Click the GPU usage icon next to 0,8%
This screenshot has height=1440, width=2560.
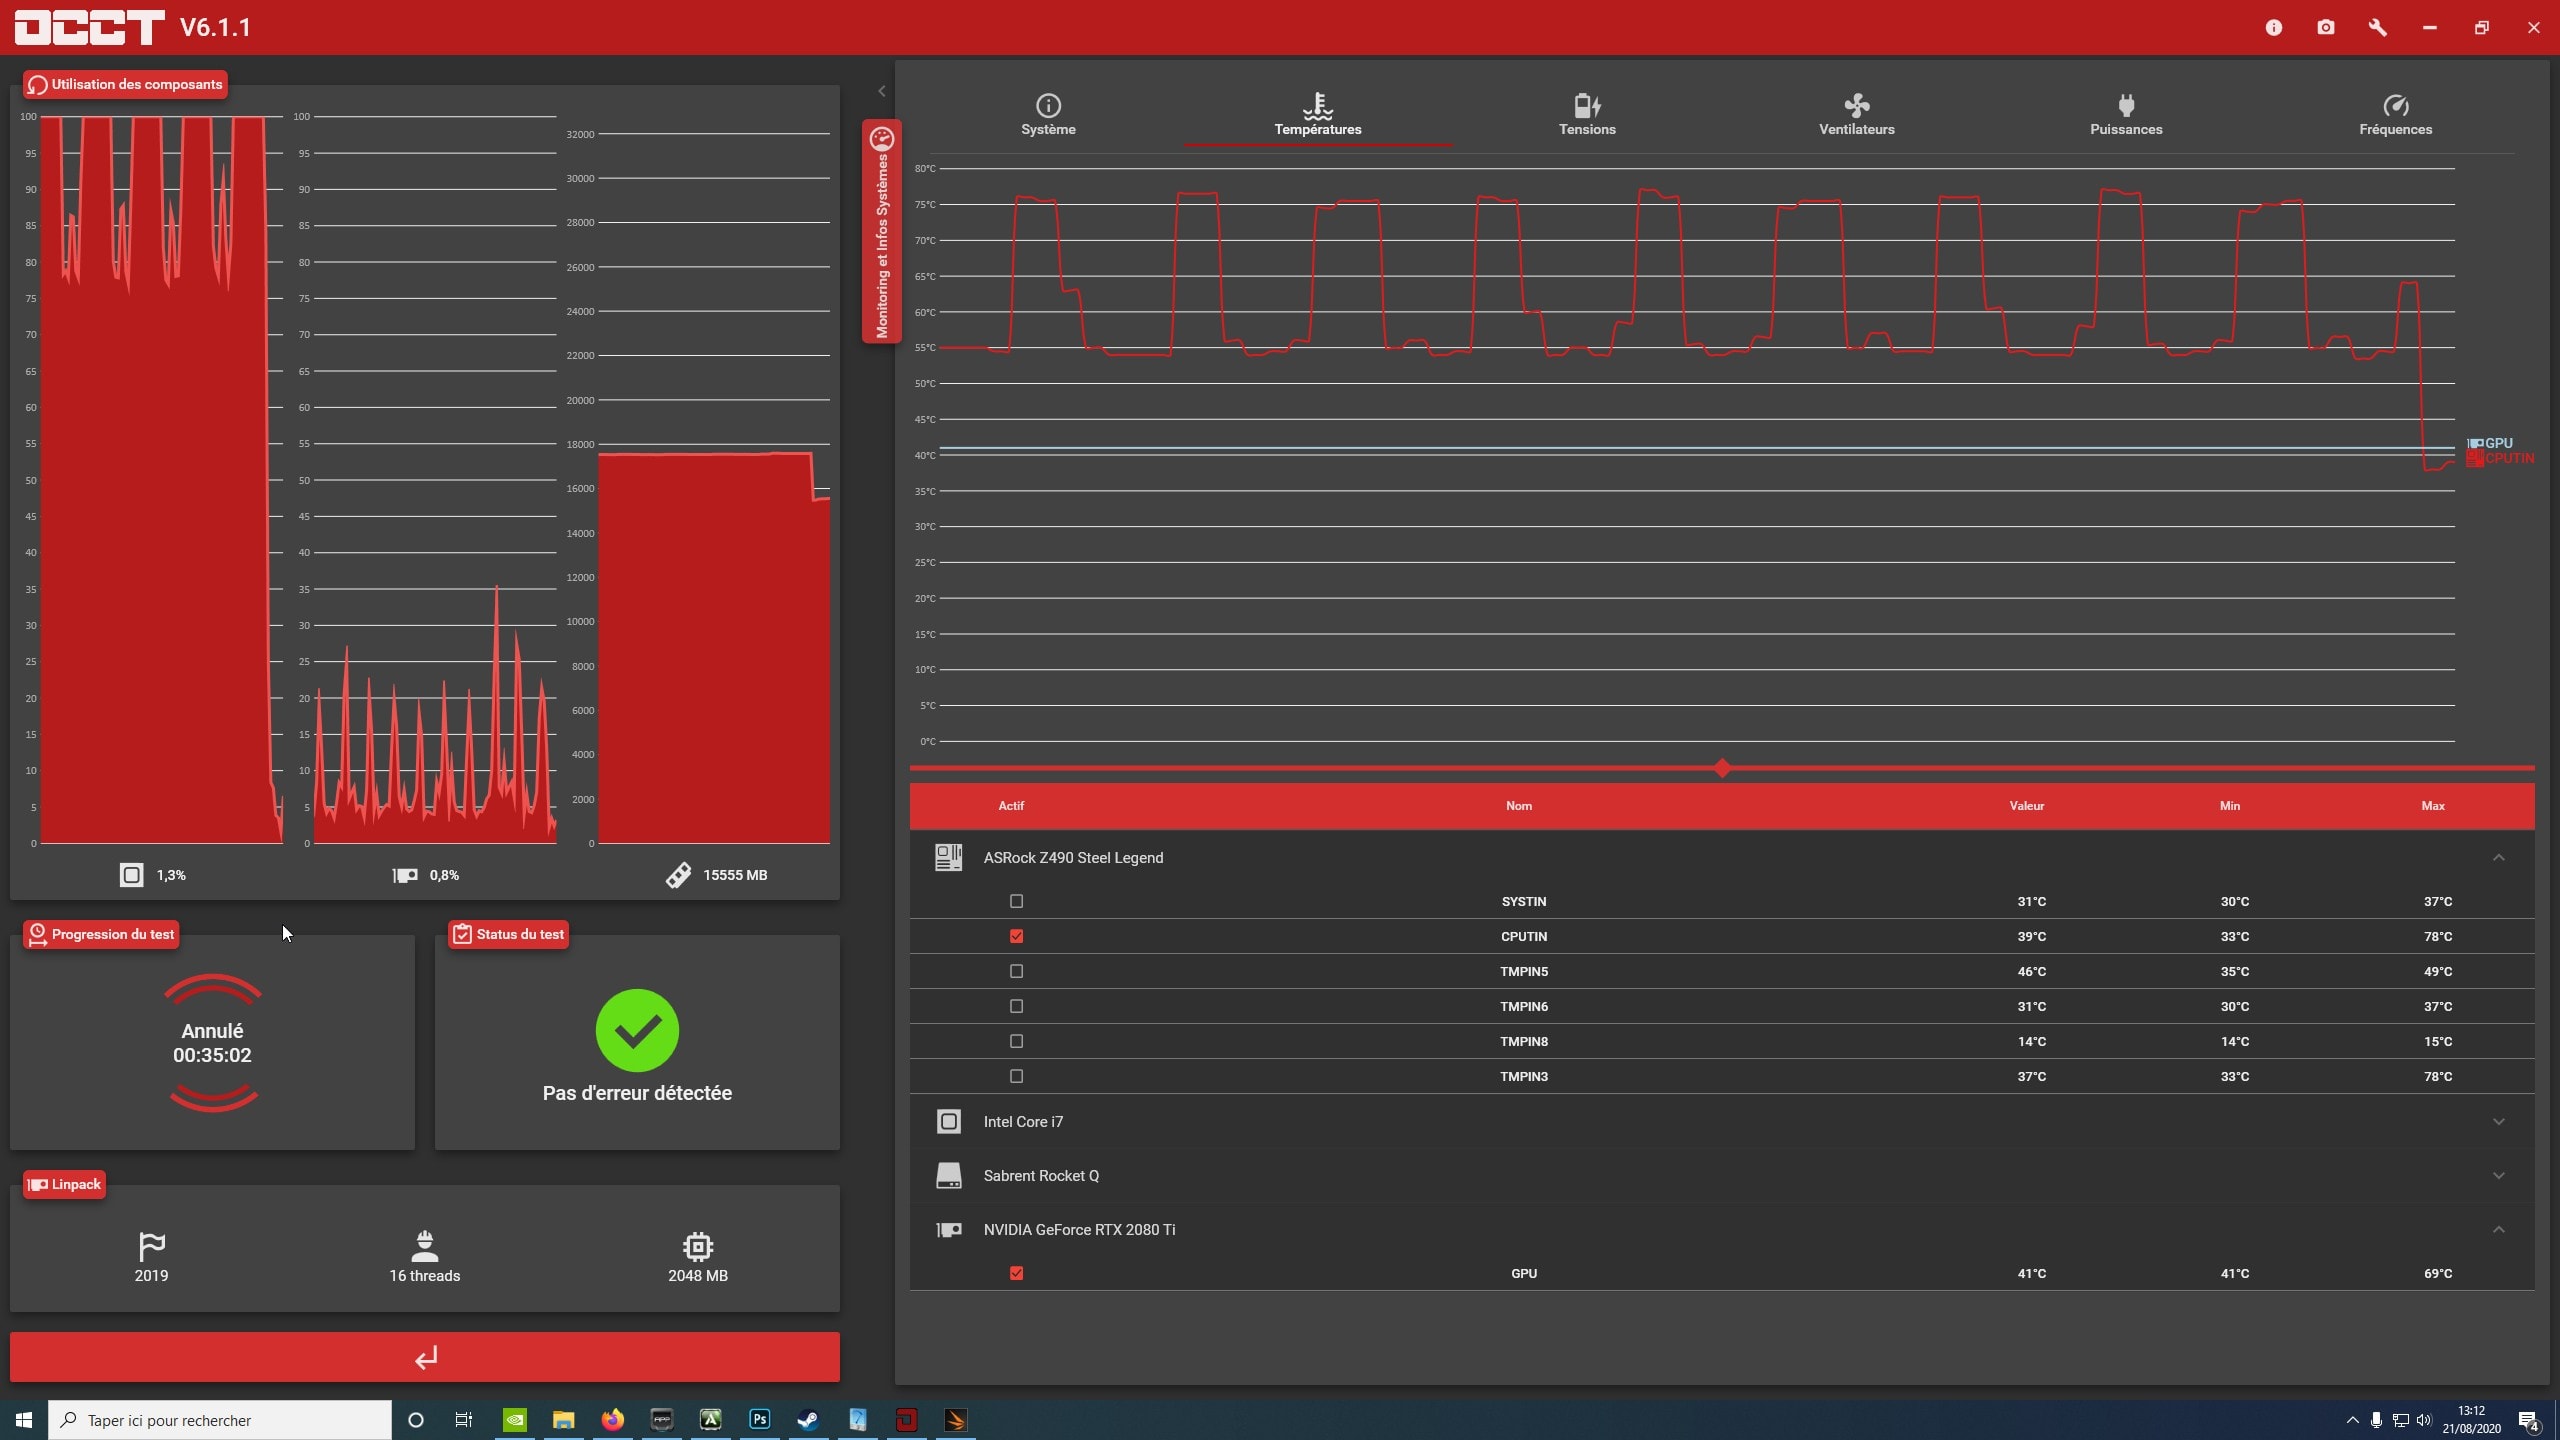click(404, 875)
